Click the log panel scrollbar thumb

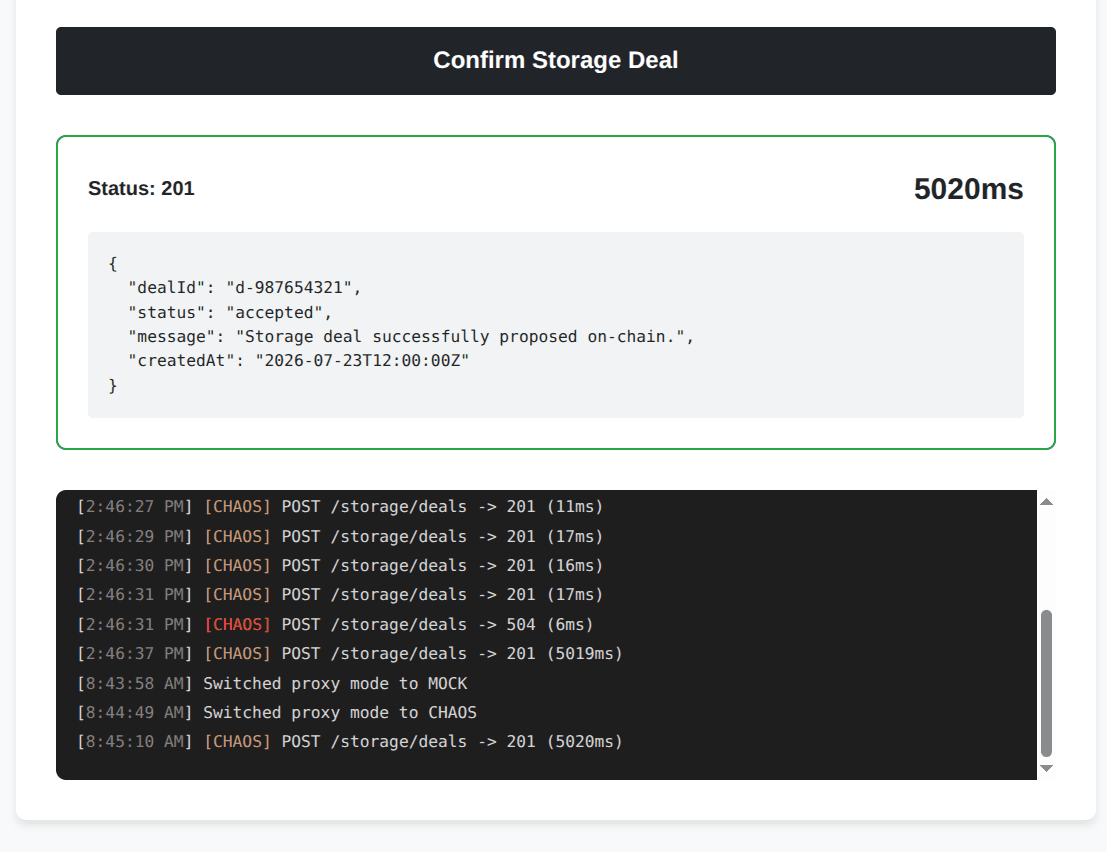[x=1046, y=683]
